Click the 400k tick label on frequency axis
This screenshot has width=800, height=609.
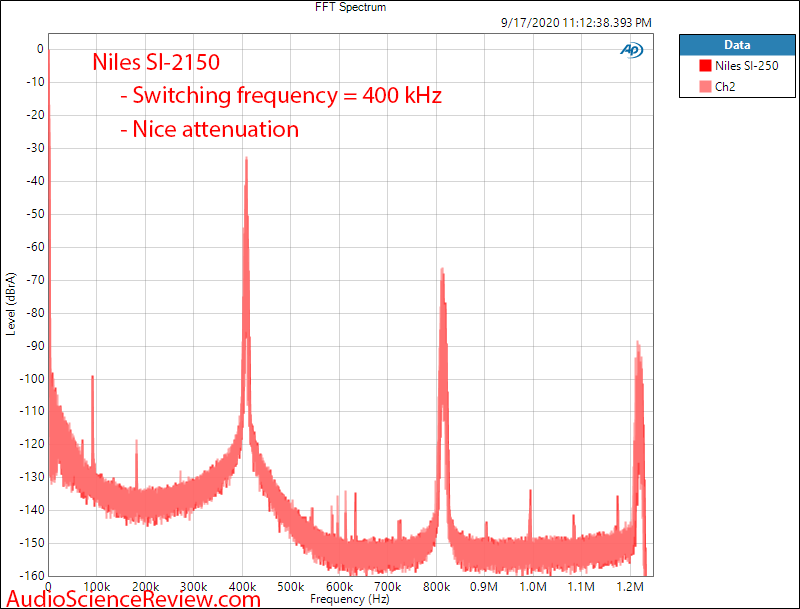242,587
